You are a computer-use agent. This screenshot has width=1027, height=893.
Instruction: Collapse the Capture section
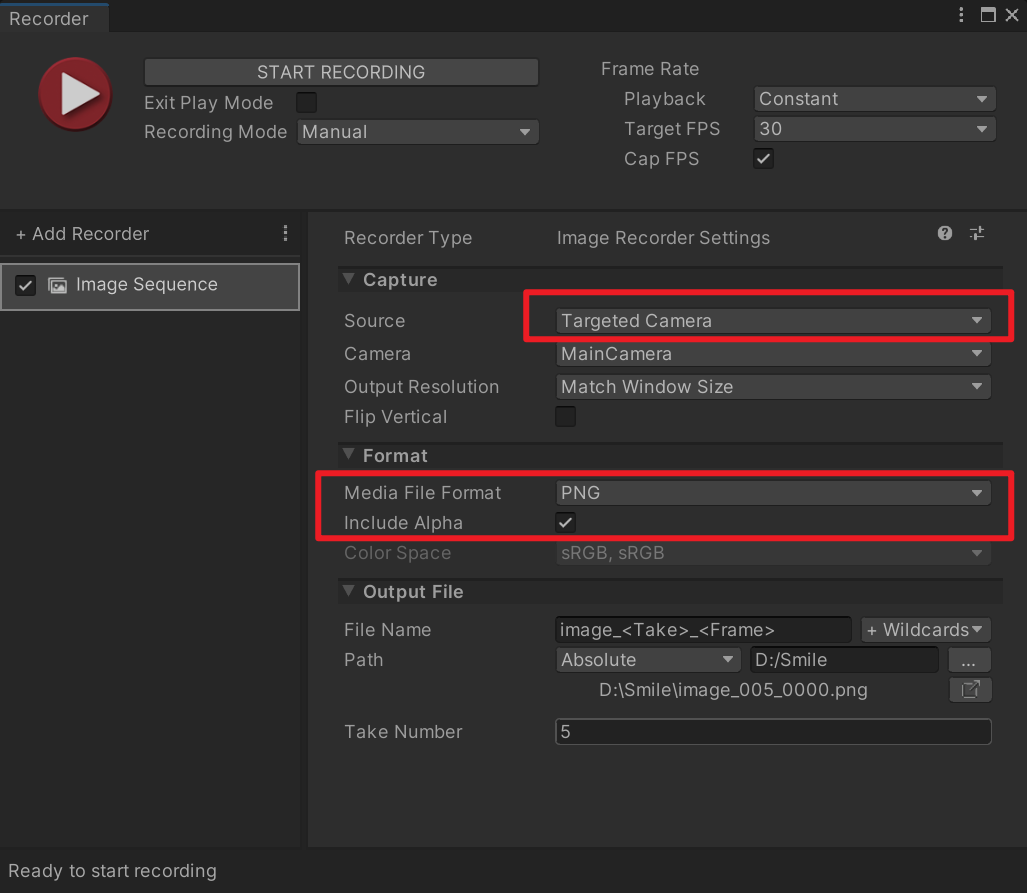point(349,280)
